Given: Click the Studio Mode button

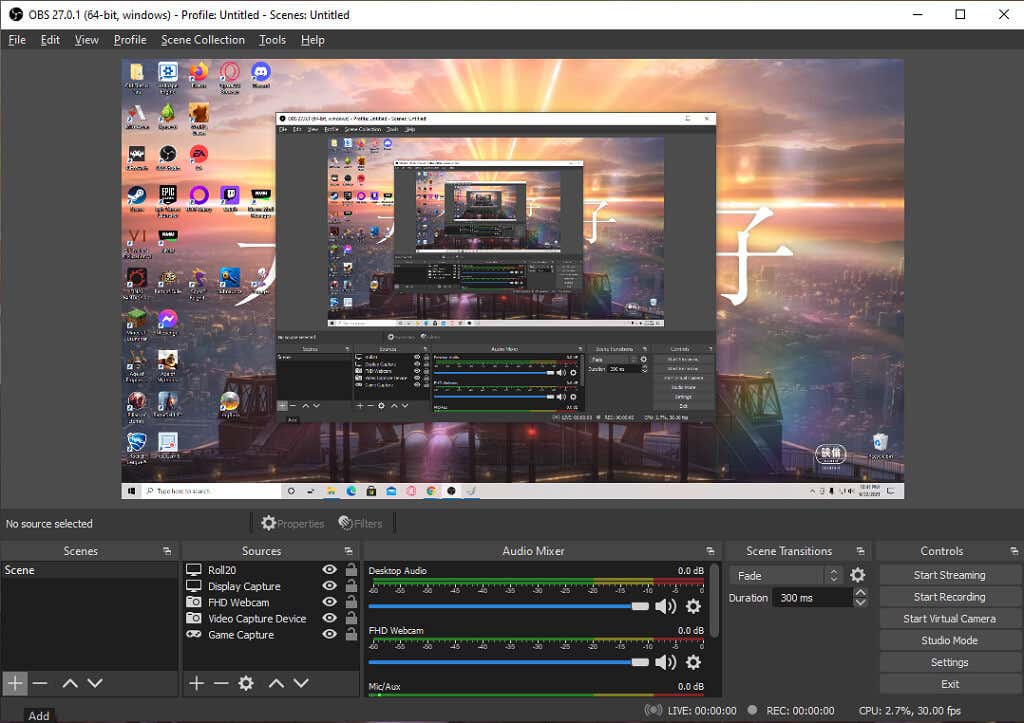Looking at the screenshot, I should coord(949,640).
